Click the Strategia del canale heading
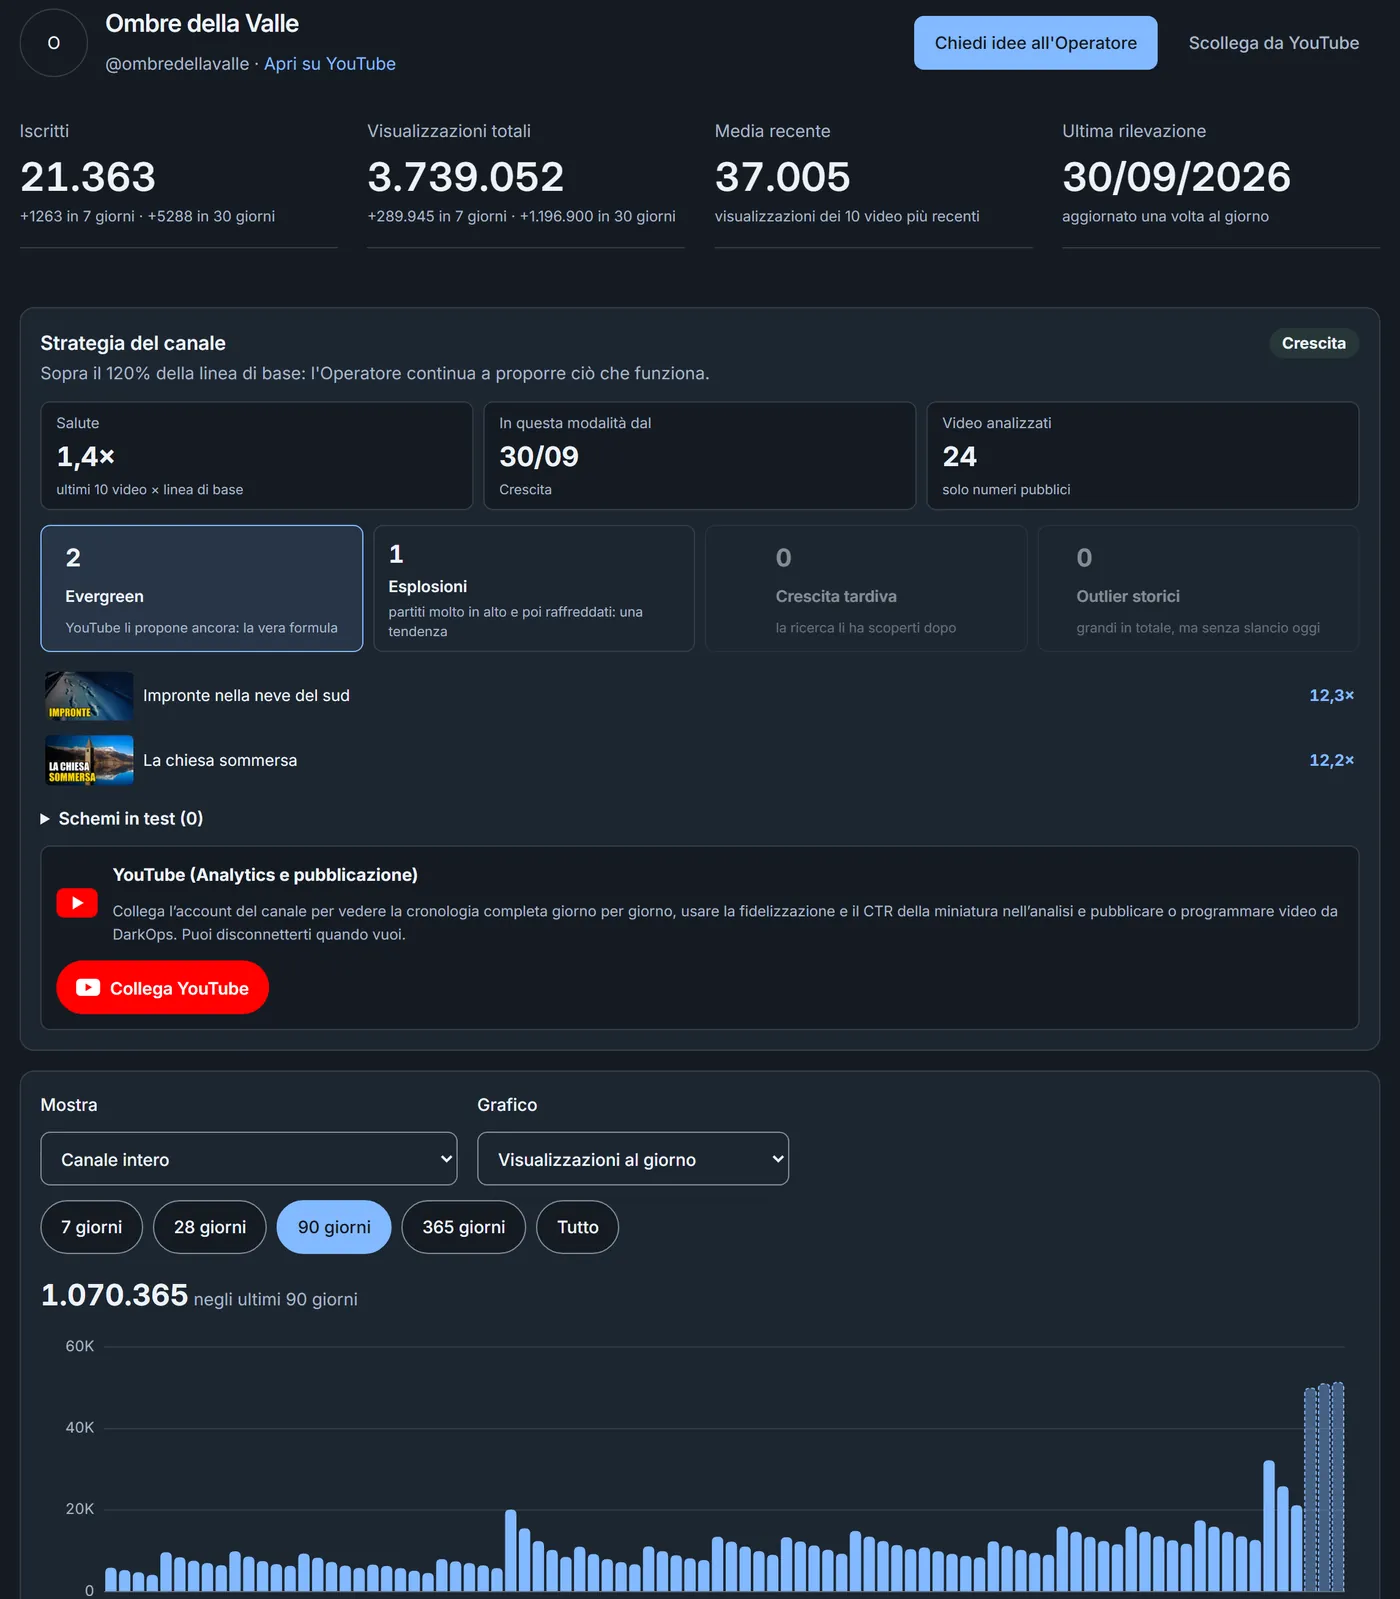 tap(133, 343)
